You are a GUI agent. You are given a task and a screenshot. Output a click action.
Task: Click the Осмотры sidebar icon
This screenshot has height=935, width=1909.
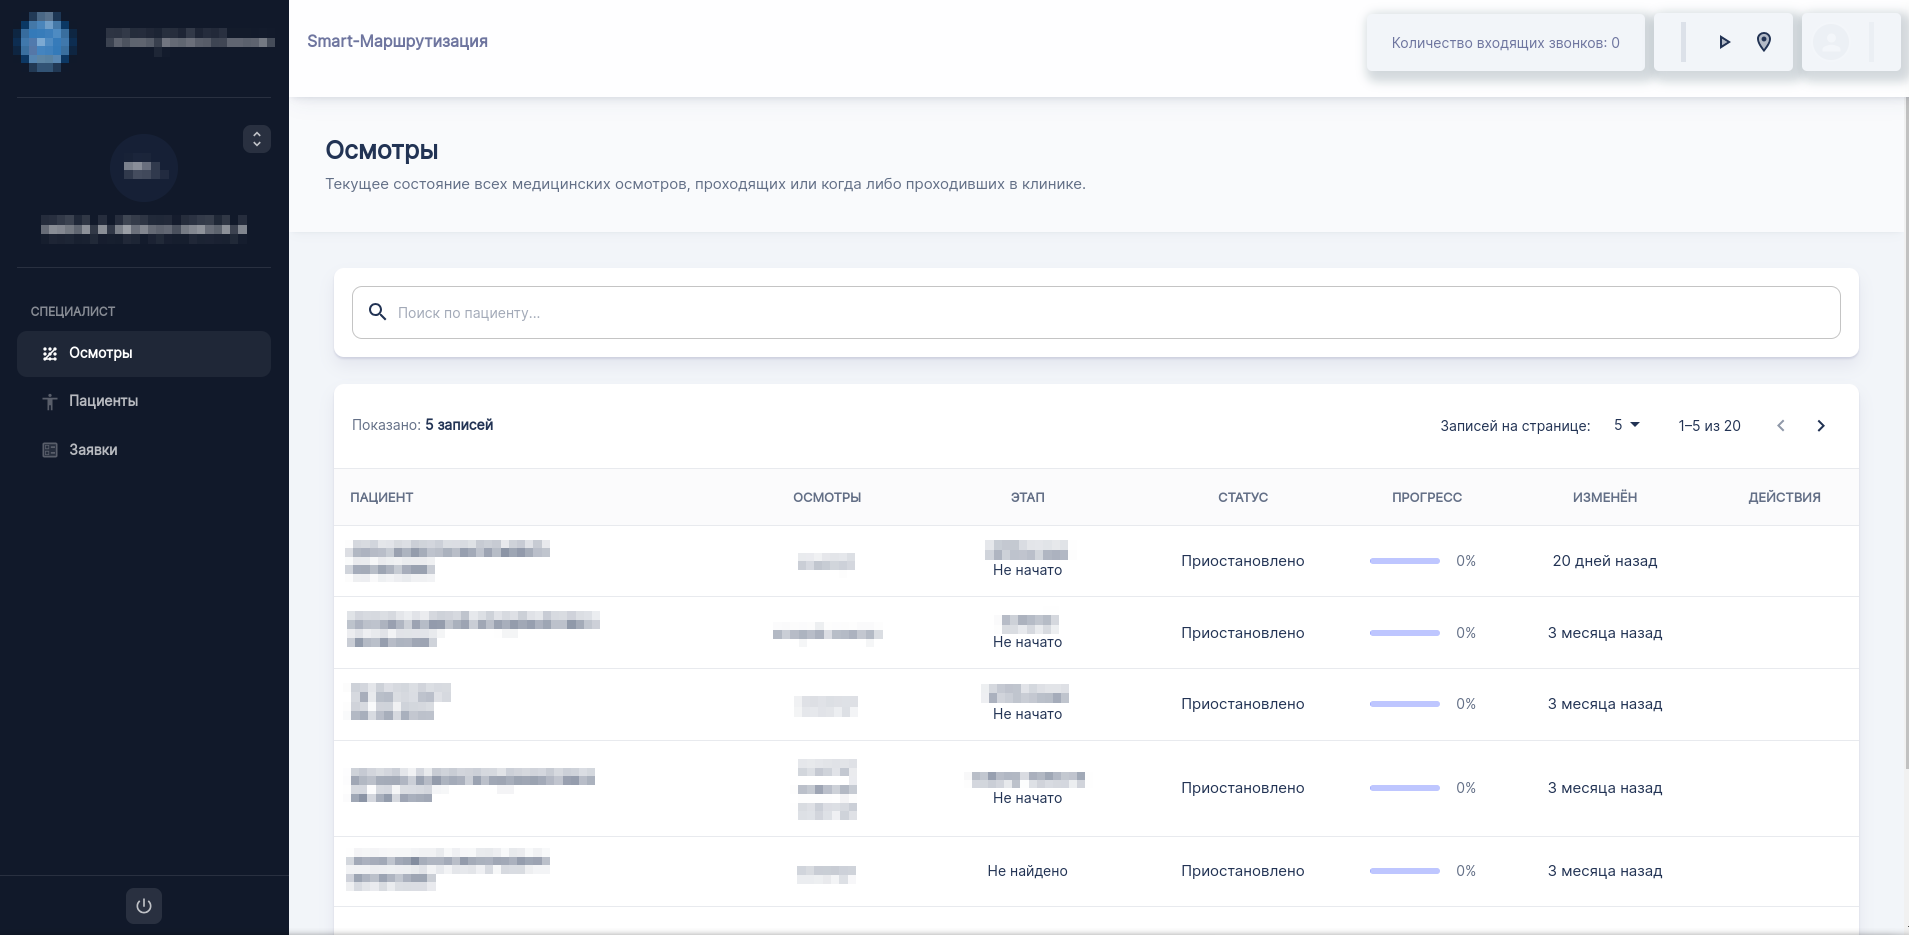[50, 354]
